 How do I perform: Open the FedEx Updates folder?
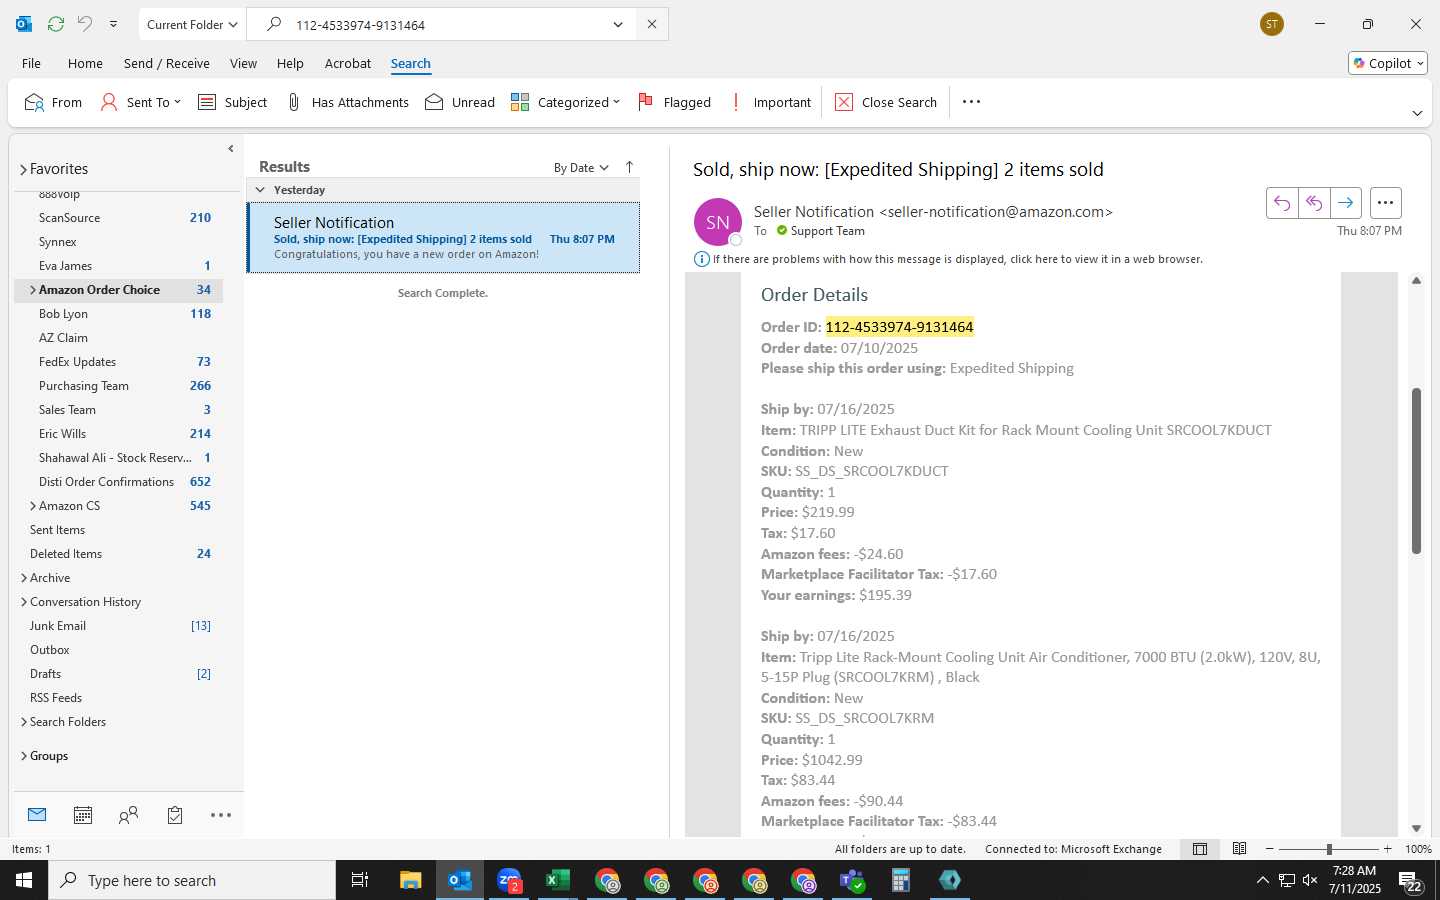pyautogui.click(x=77, y=362)
